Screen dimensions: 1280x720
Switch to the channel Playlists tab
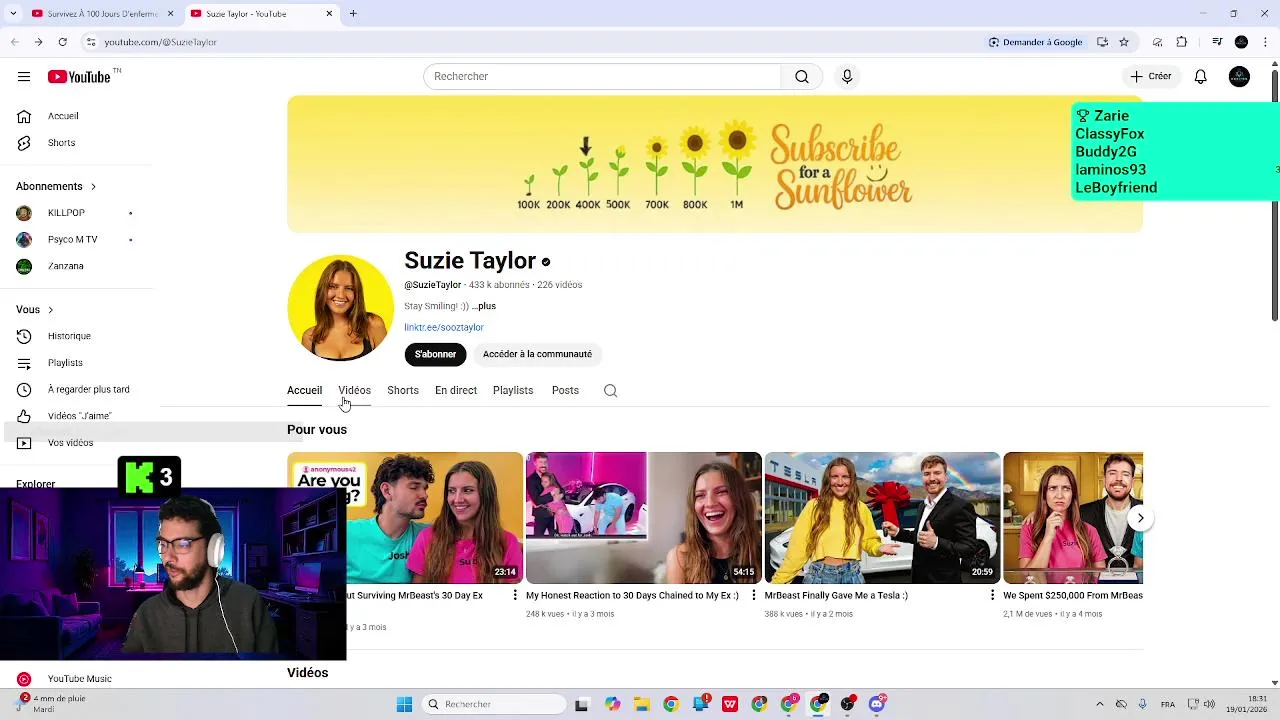tap(513, 391)
